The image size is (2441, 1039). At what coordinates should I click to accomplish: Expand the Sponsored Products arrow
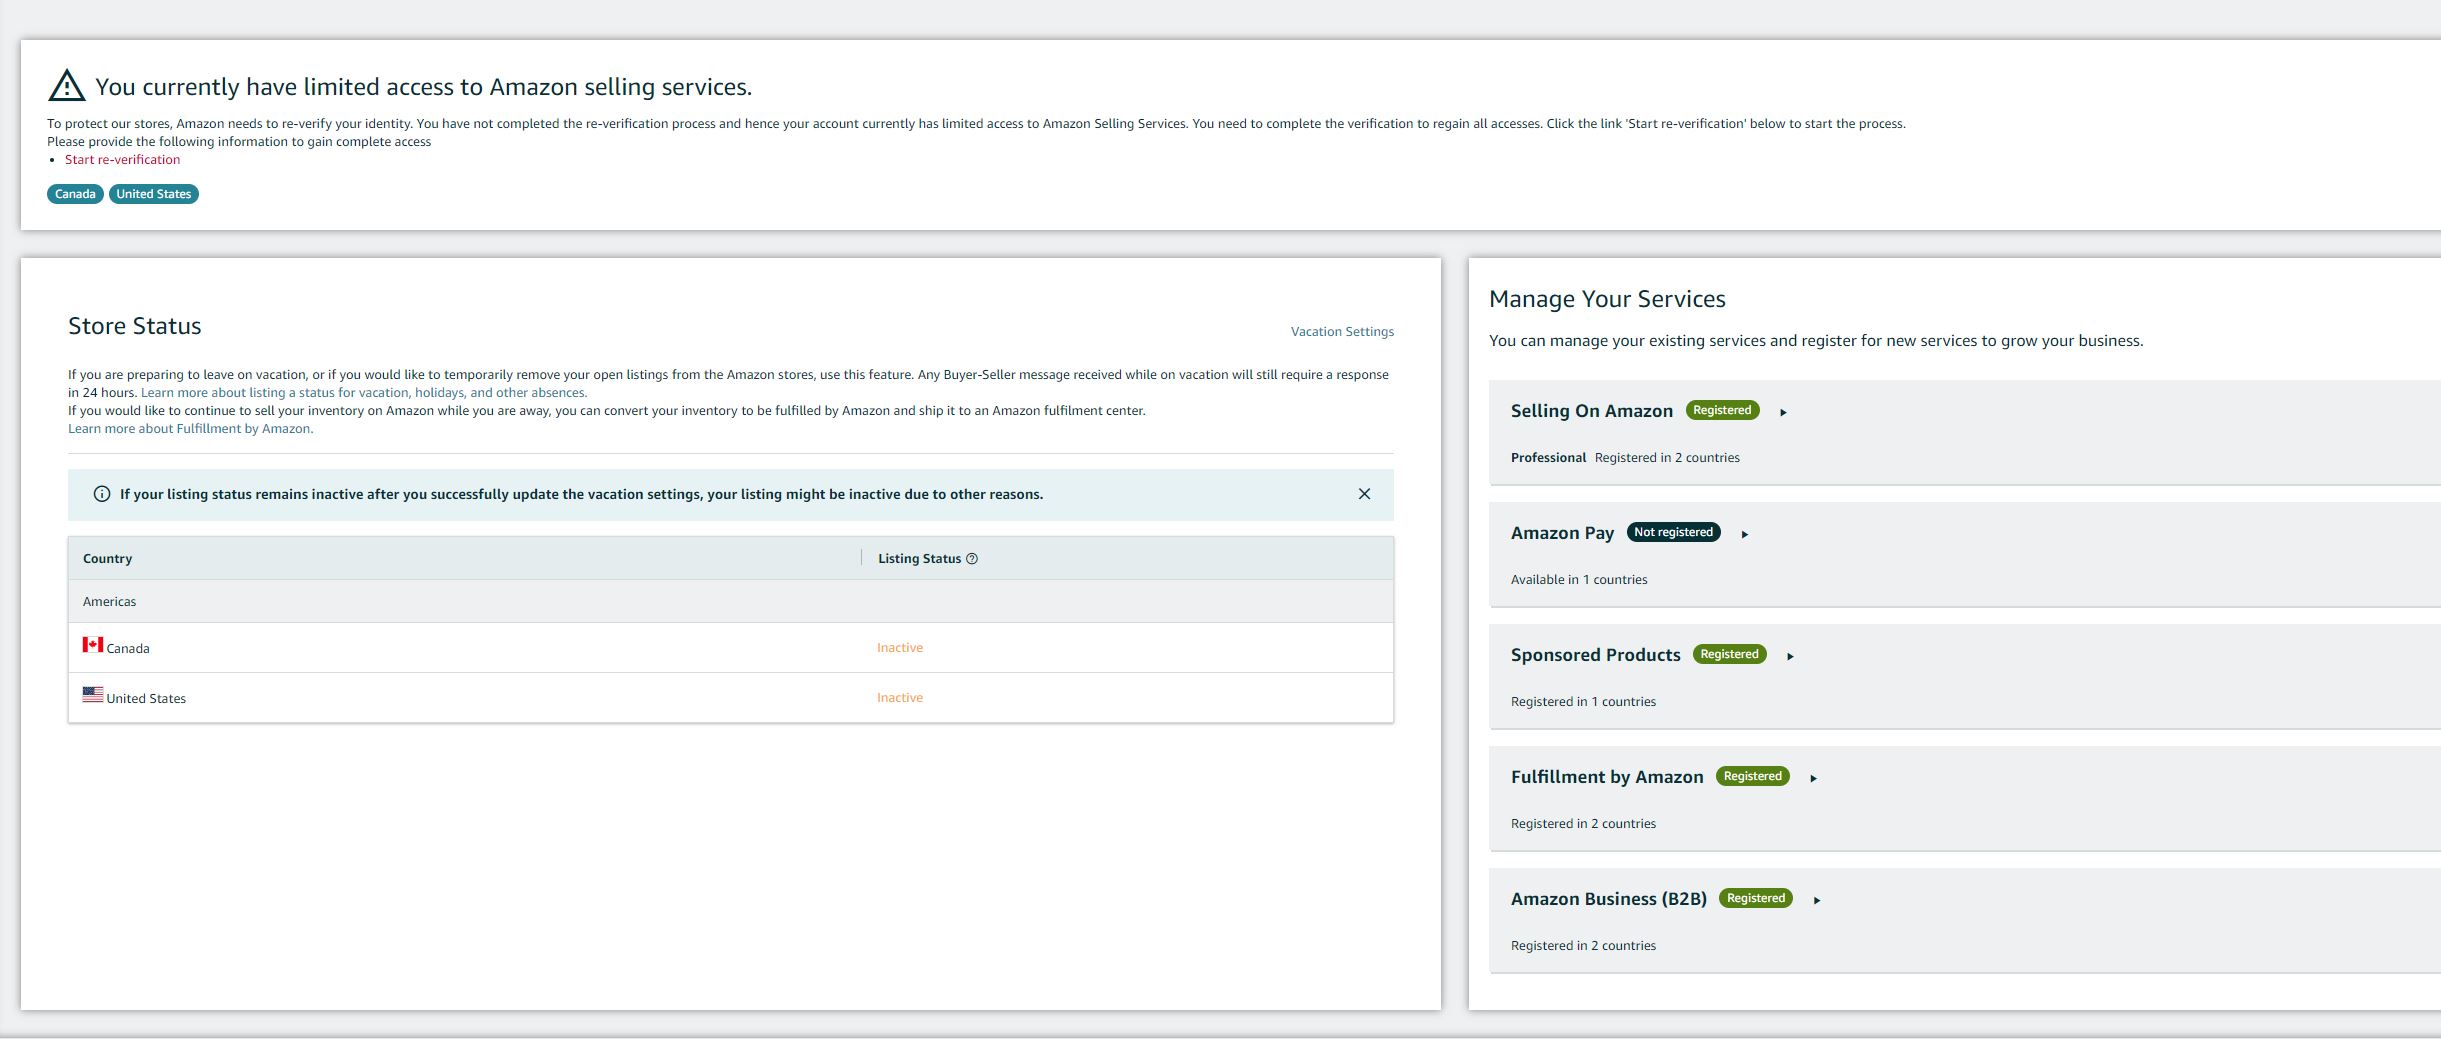[1790, 656]
